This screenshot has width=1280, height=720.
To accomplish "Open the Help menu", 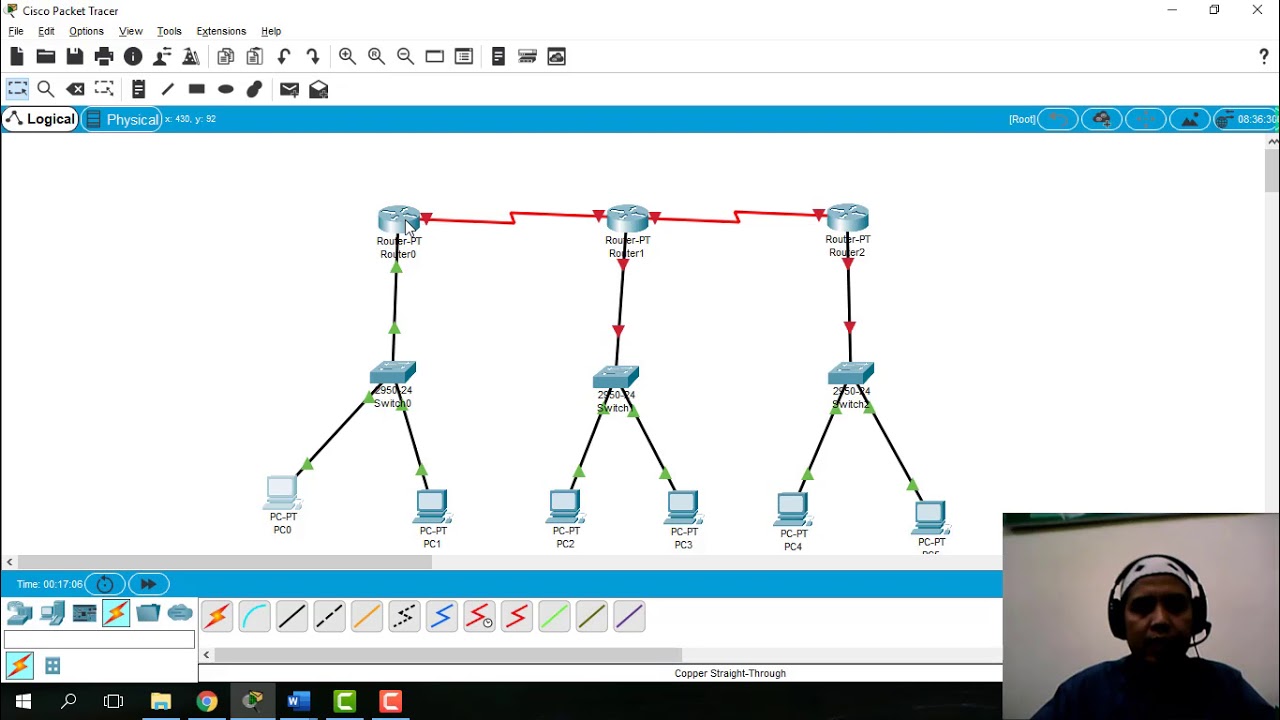I will (271, 31).
